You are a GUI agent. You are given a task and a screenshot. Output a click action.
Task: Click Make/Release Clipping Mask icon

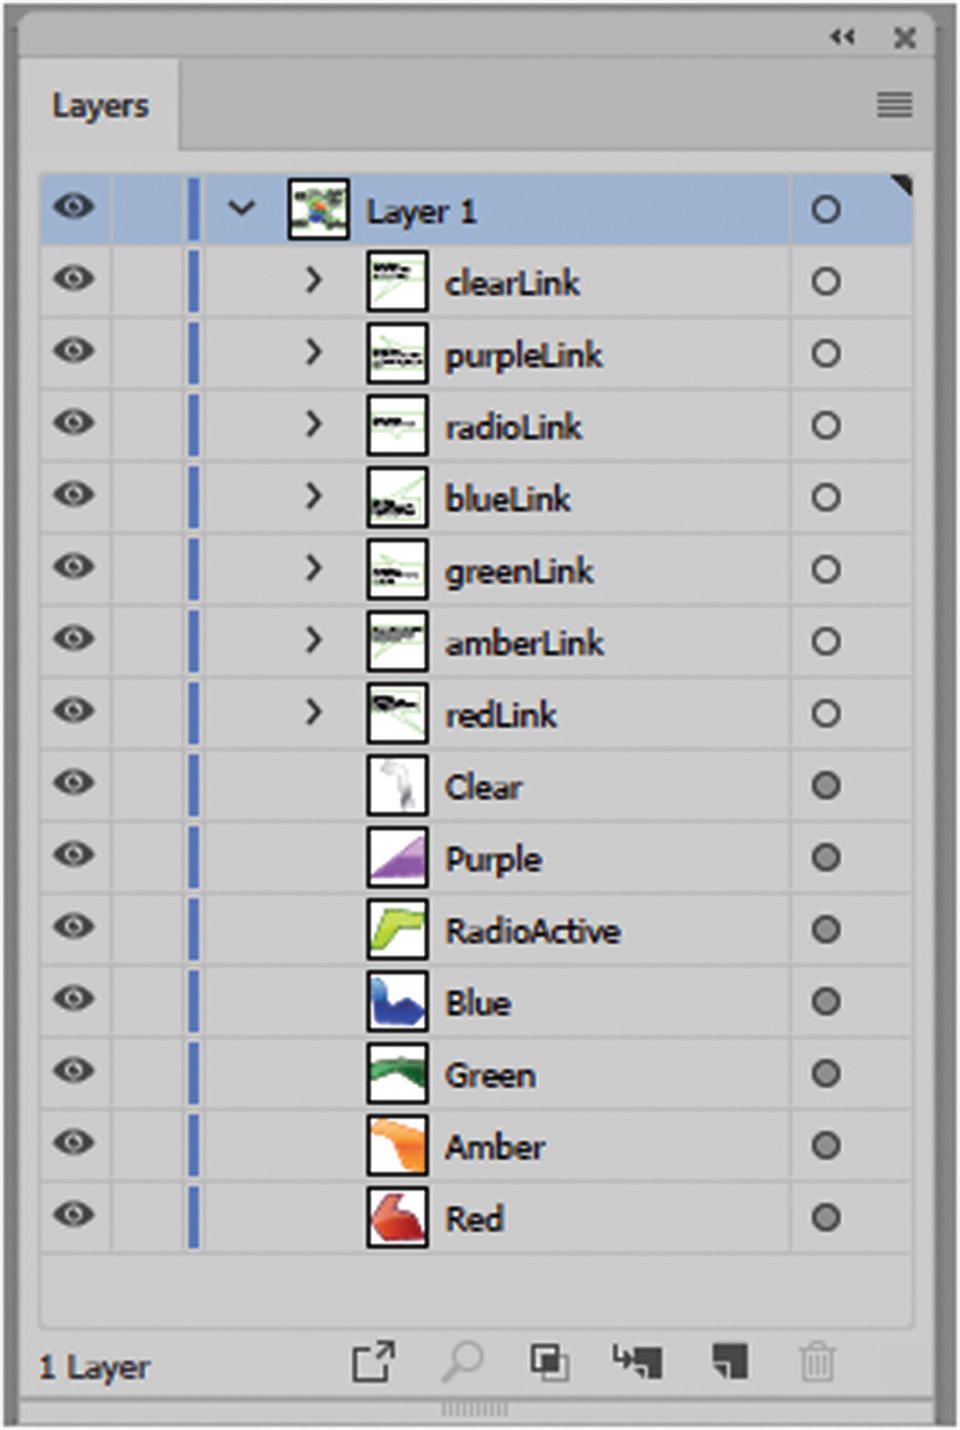click(549, 1361)
